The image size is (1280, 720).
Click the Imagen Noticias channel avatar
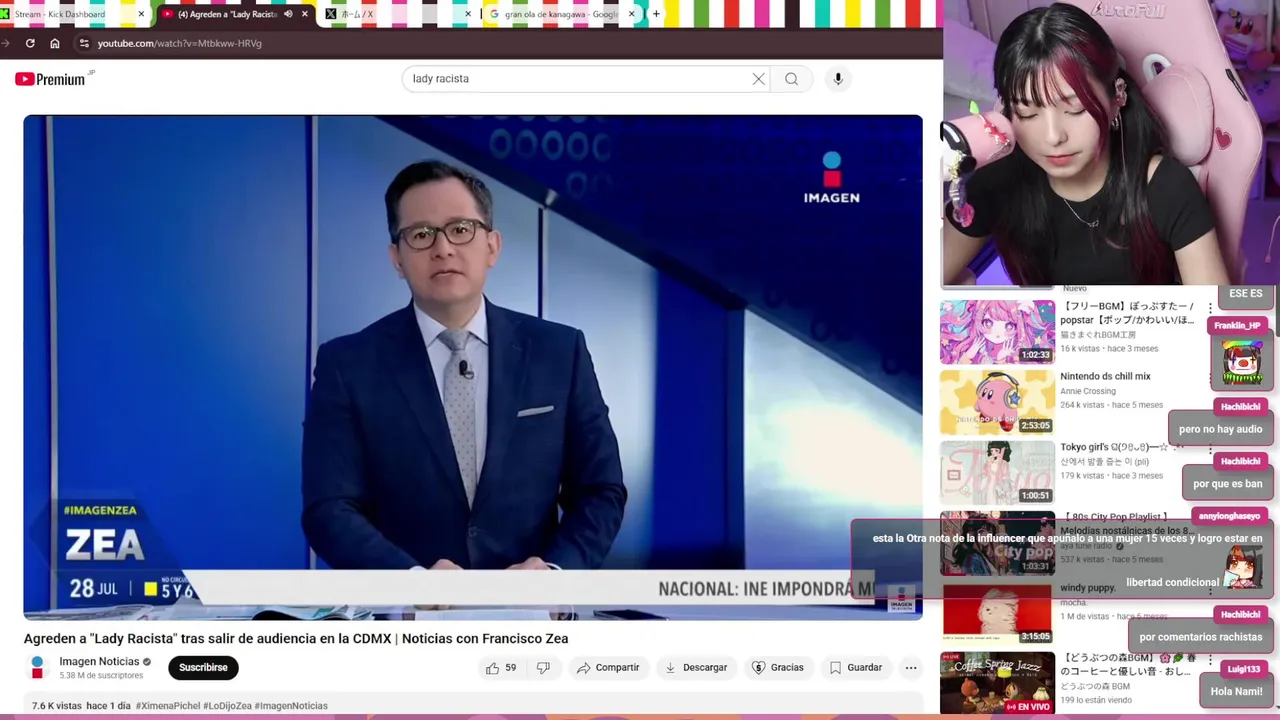[x=37, y=666]
